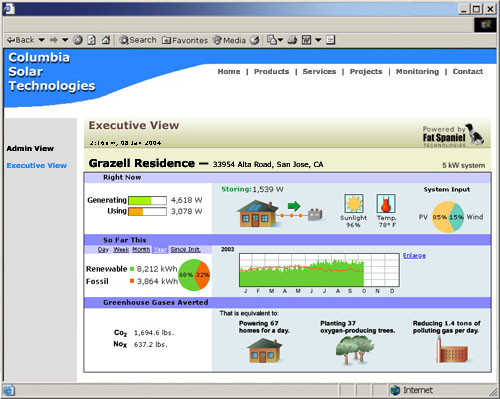This screenshot has height=399, width=500.
Task: Select the Since Inst. time range tab
Action: coord(185,250)
